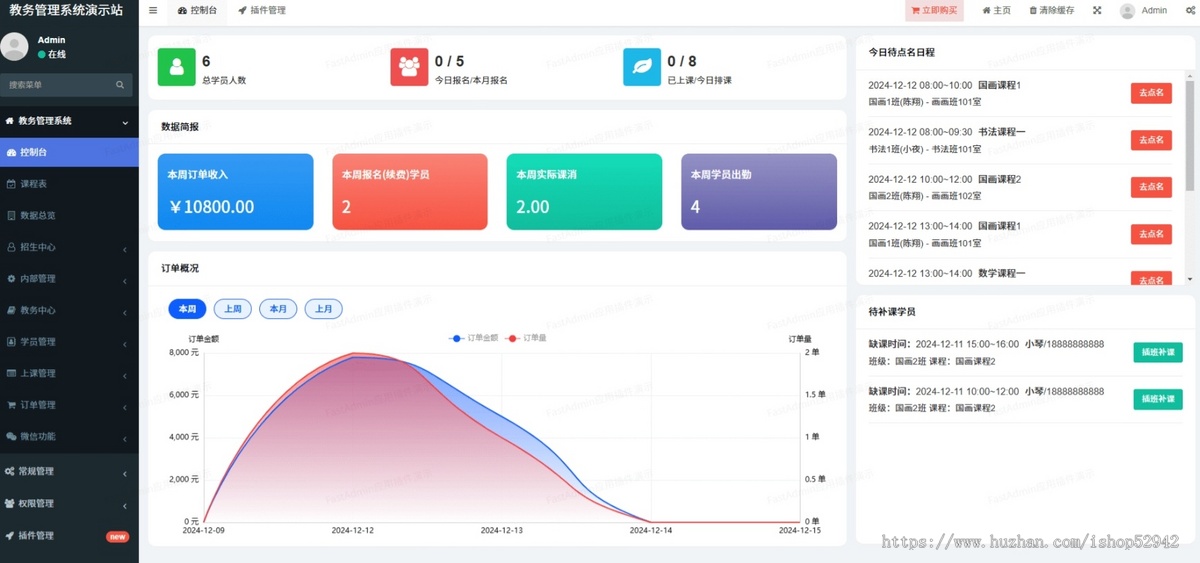Click the calendar icon beside 课程表 in sidebar
1200x563 pixels.
tap(11, 184)
